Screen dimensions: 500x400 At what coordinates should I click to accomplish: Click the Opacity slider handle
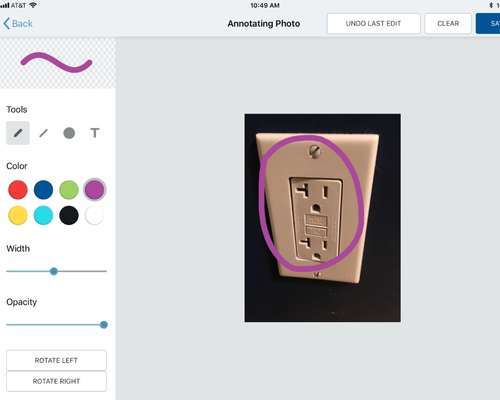point(104,325)
